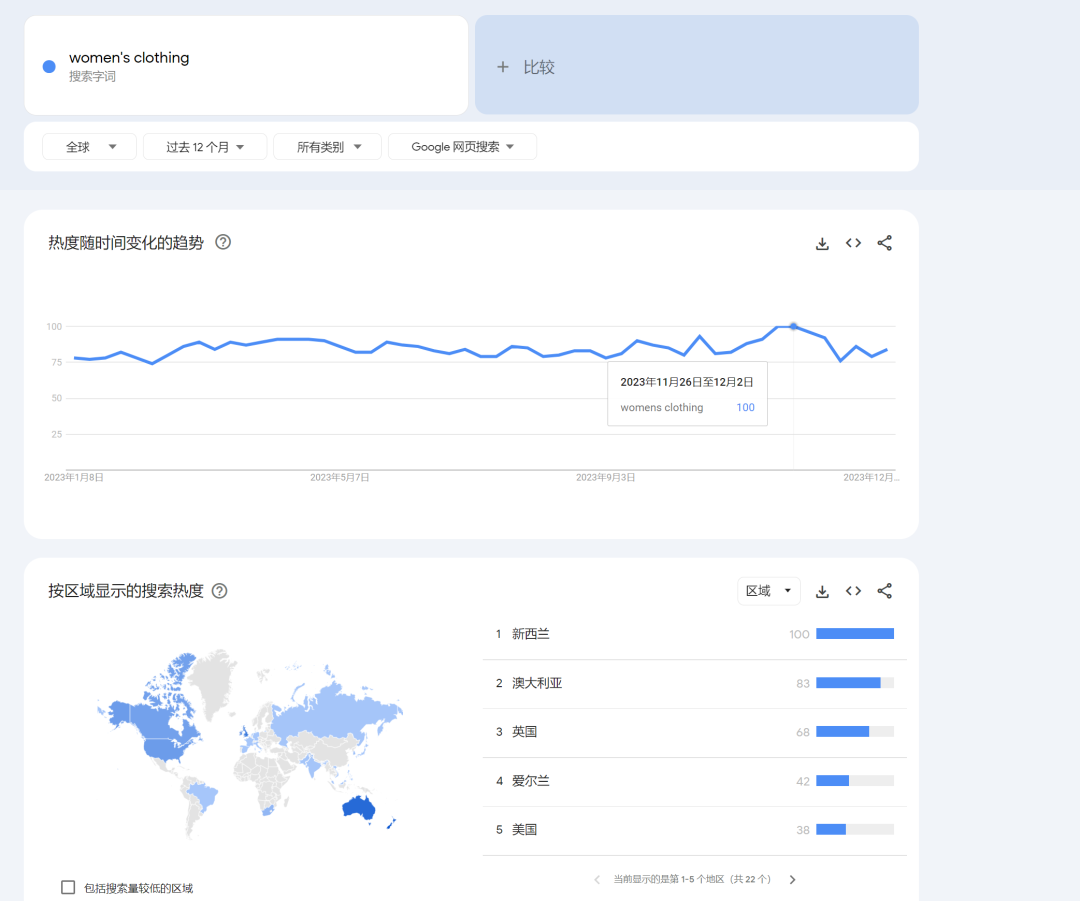This screenshot has width=1080, height=901.
Task: Open the 全球 location dropdown
Action: point(91,147)
